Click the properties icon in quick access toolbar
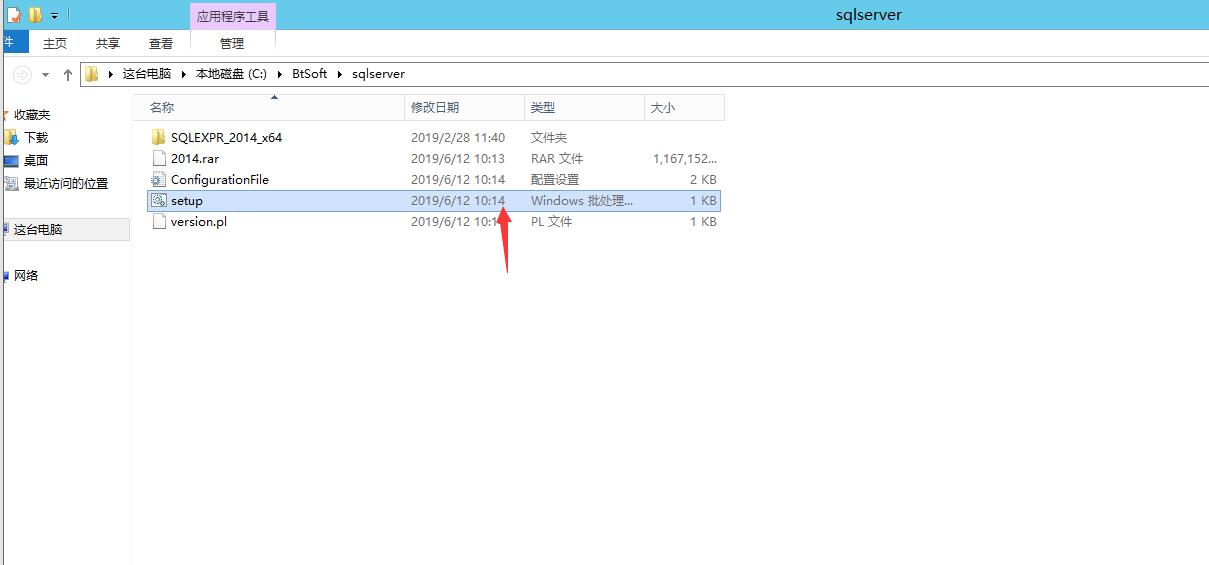The image size is (1209, 565). tap(14, 15)
